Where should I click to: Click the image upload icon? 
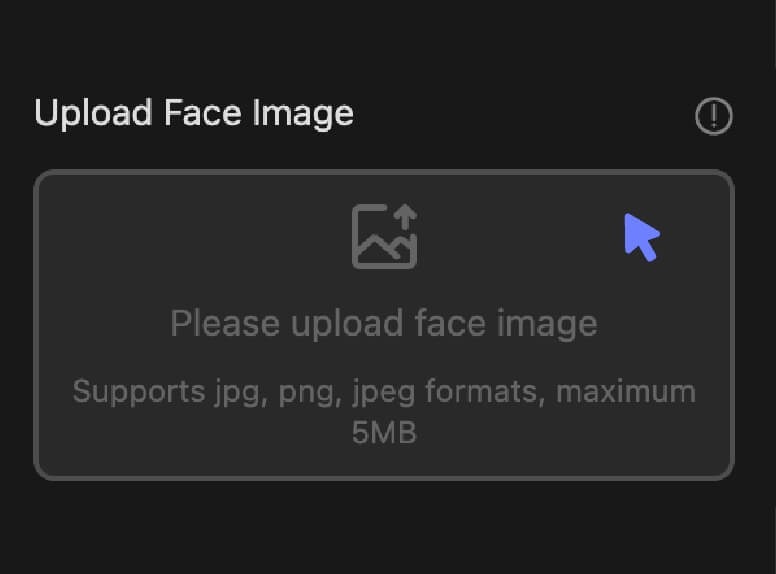[385, 236]
